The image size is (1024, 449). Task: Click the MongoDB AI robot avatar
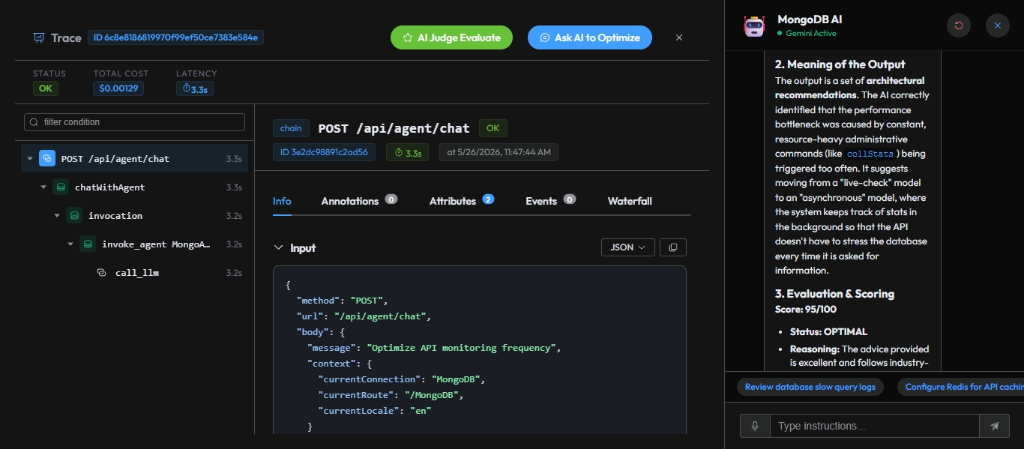(754, 25)
